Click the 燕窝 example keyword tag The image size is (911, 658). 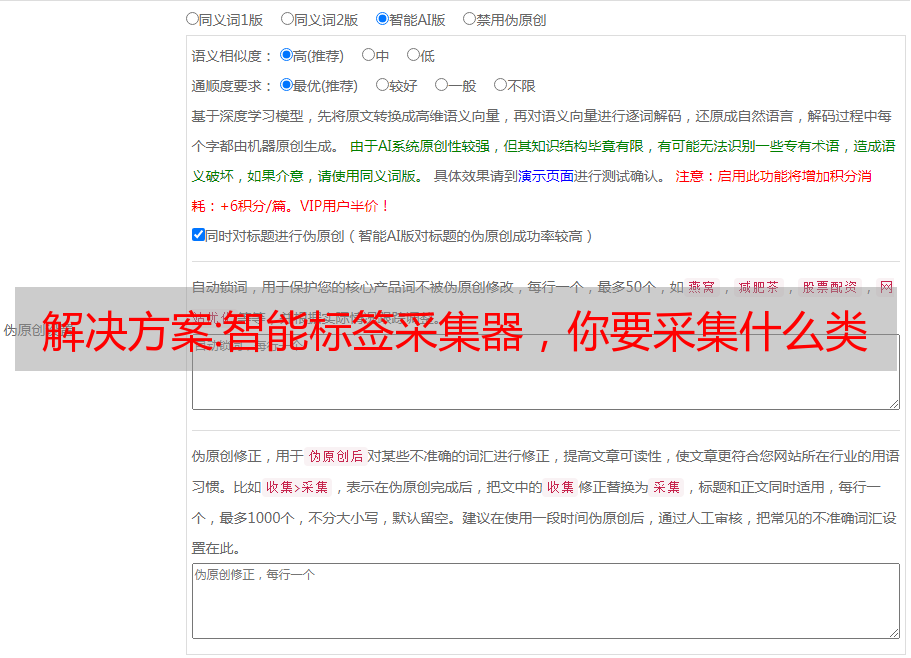point(701,287)
